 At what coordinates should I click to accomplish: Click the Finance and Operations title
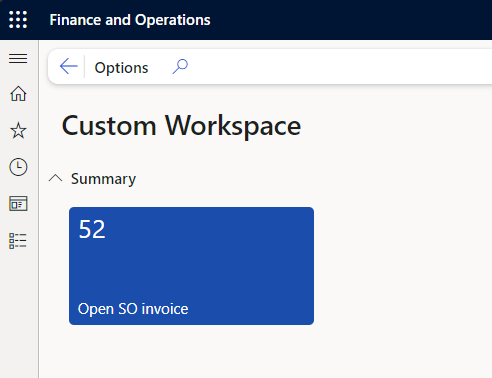(130, 20)
